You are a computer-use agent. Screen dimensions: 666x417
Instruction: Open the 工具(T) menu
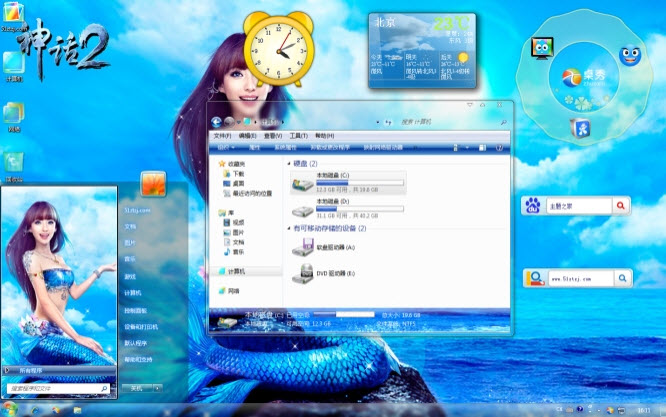point(299,136)
